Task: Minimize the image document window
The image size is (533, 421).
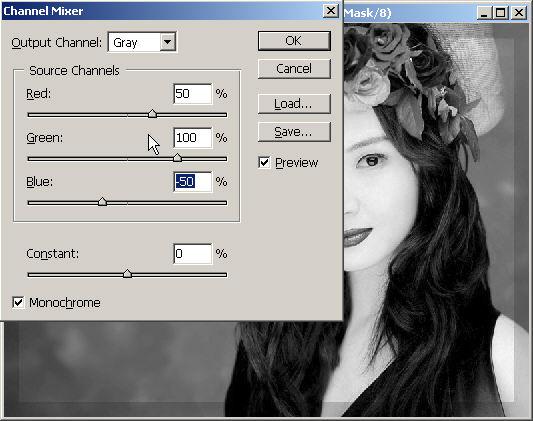Action: click(x=485, y=13)
